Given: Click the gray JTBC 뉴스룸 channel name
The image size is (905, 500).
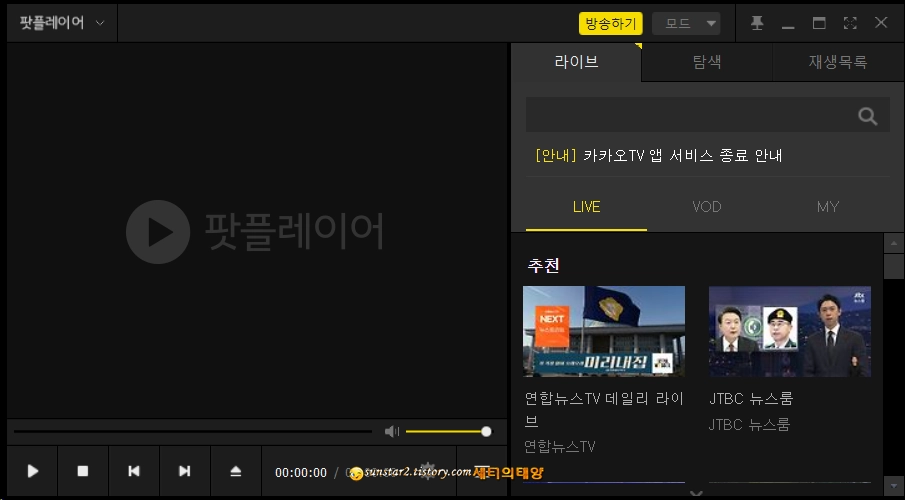Looking at the screenshot, I should [x=749, y=425].
